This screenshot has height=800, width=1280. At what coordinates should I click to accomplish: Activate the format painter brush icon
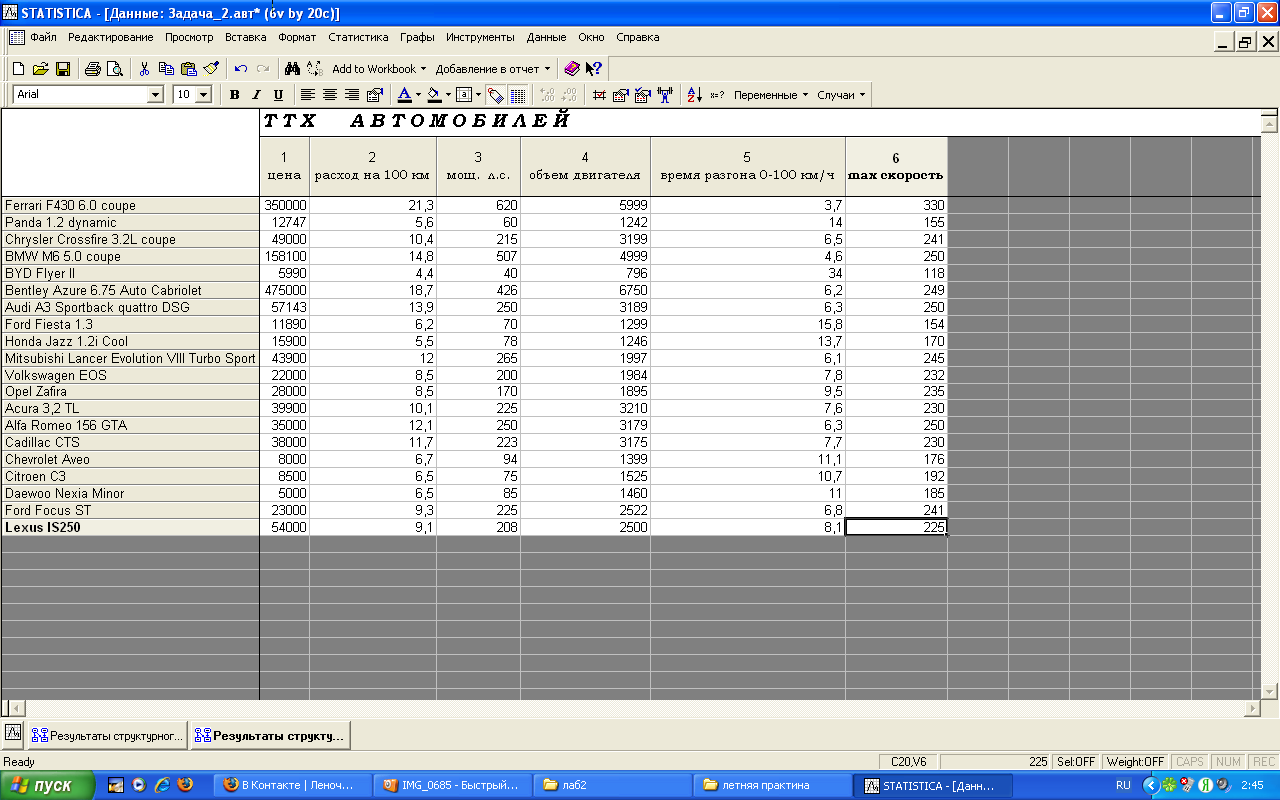(x=210, y=69)
